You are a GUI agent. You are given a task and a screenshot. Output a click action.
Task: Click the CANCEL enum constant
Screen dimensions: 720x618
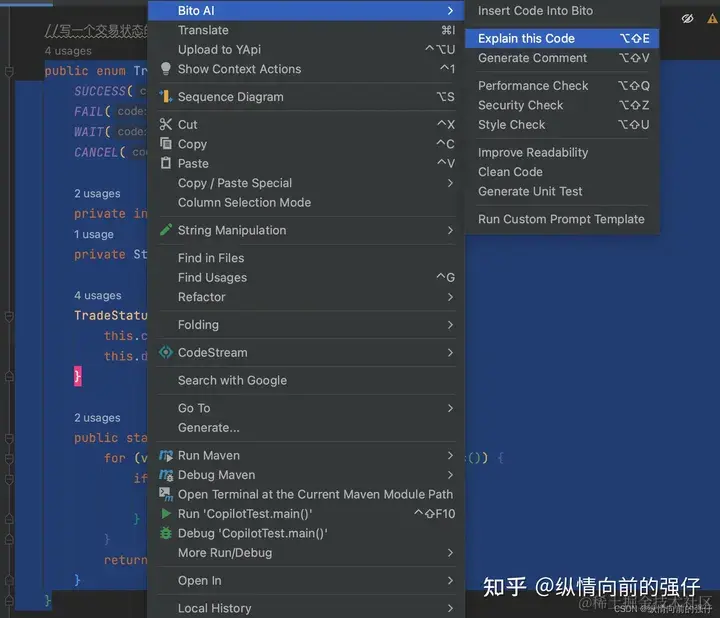[x=96, y=152]
